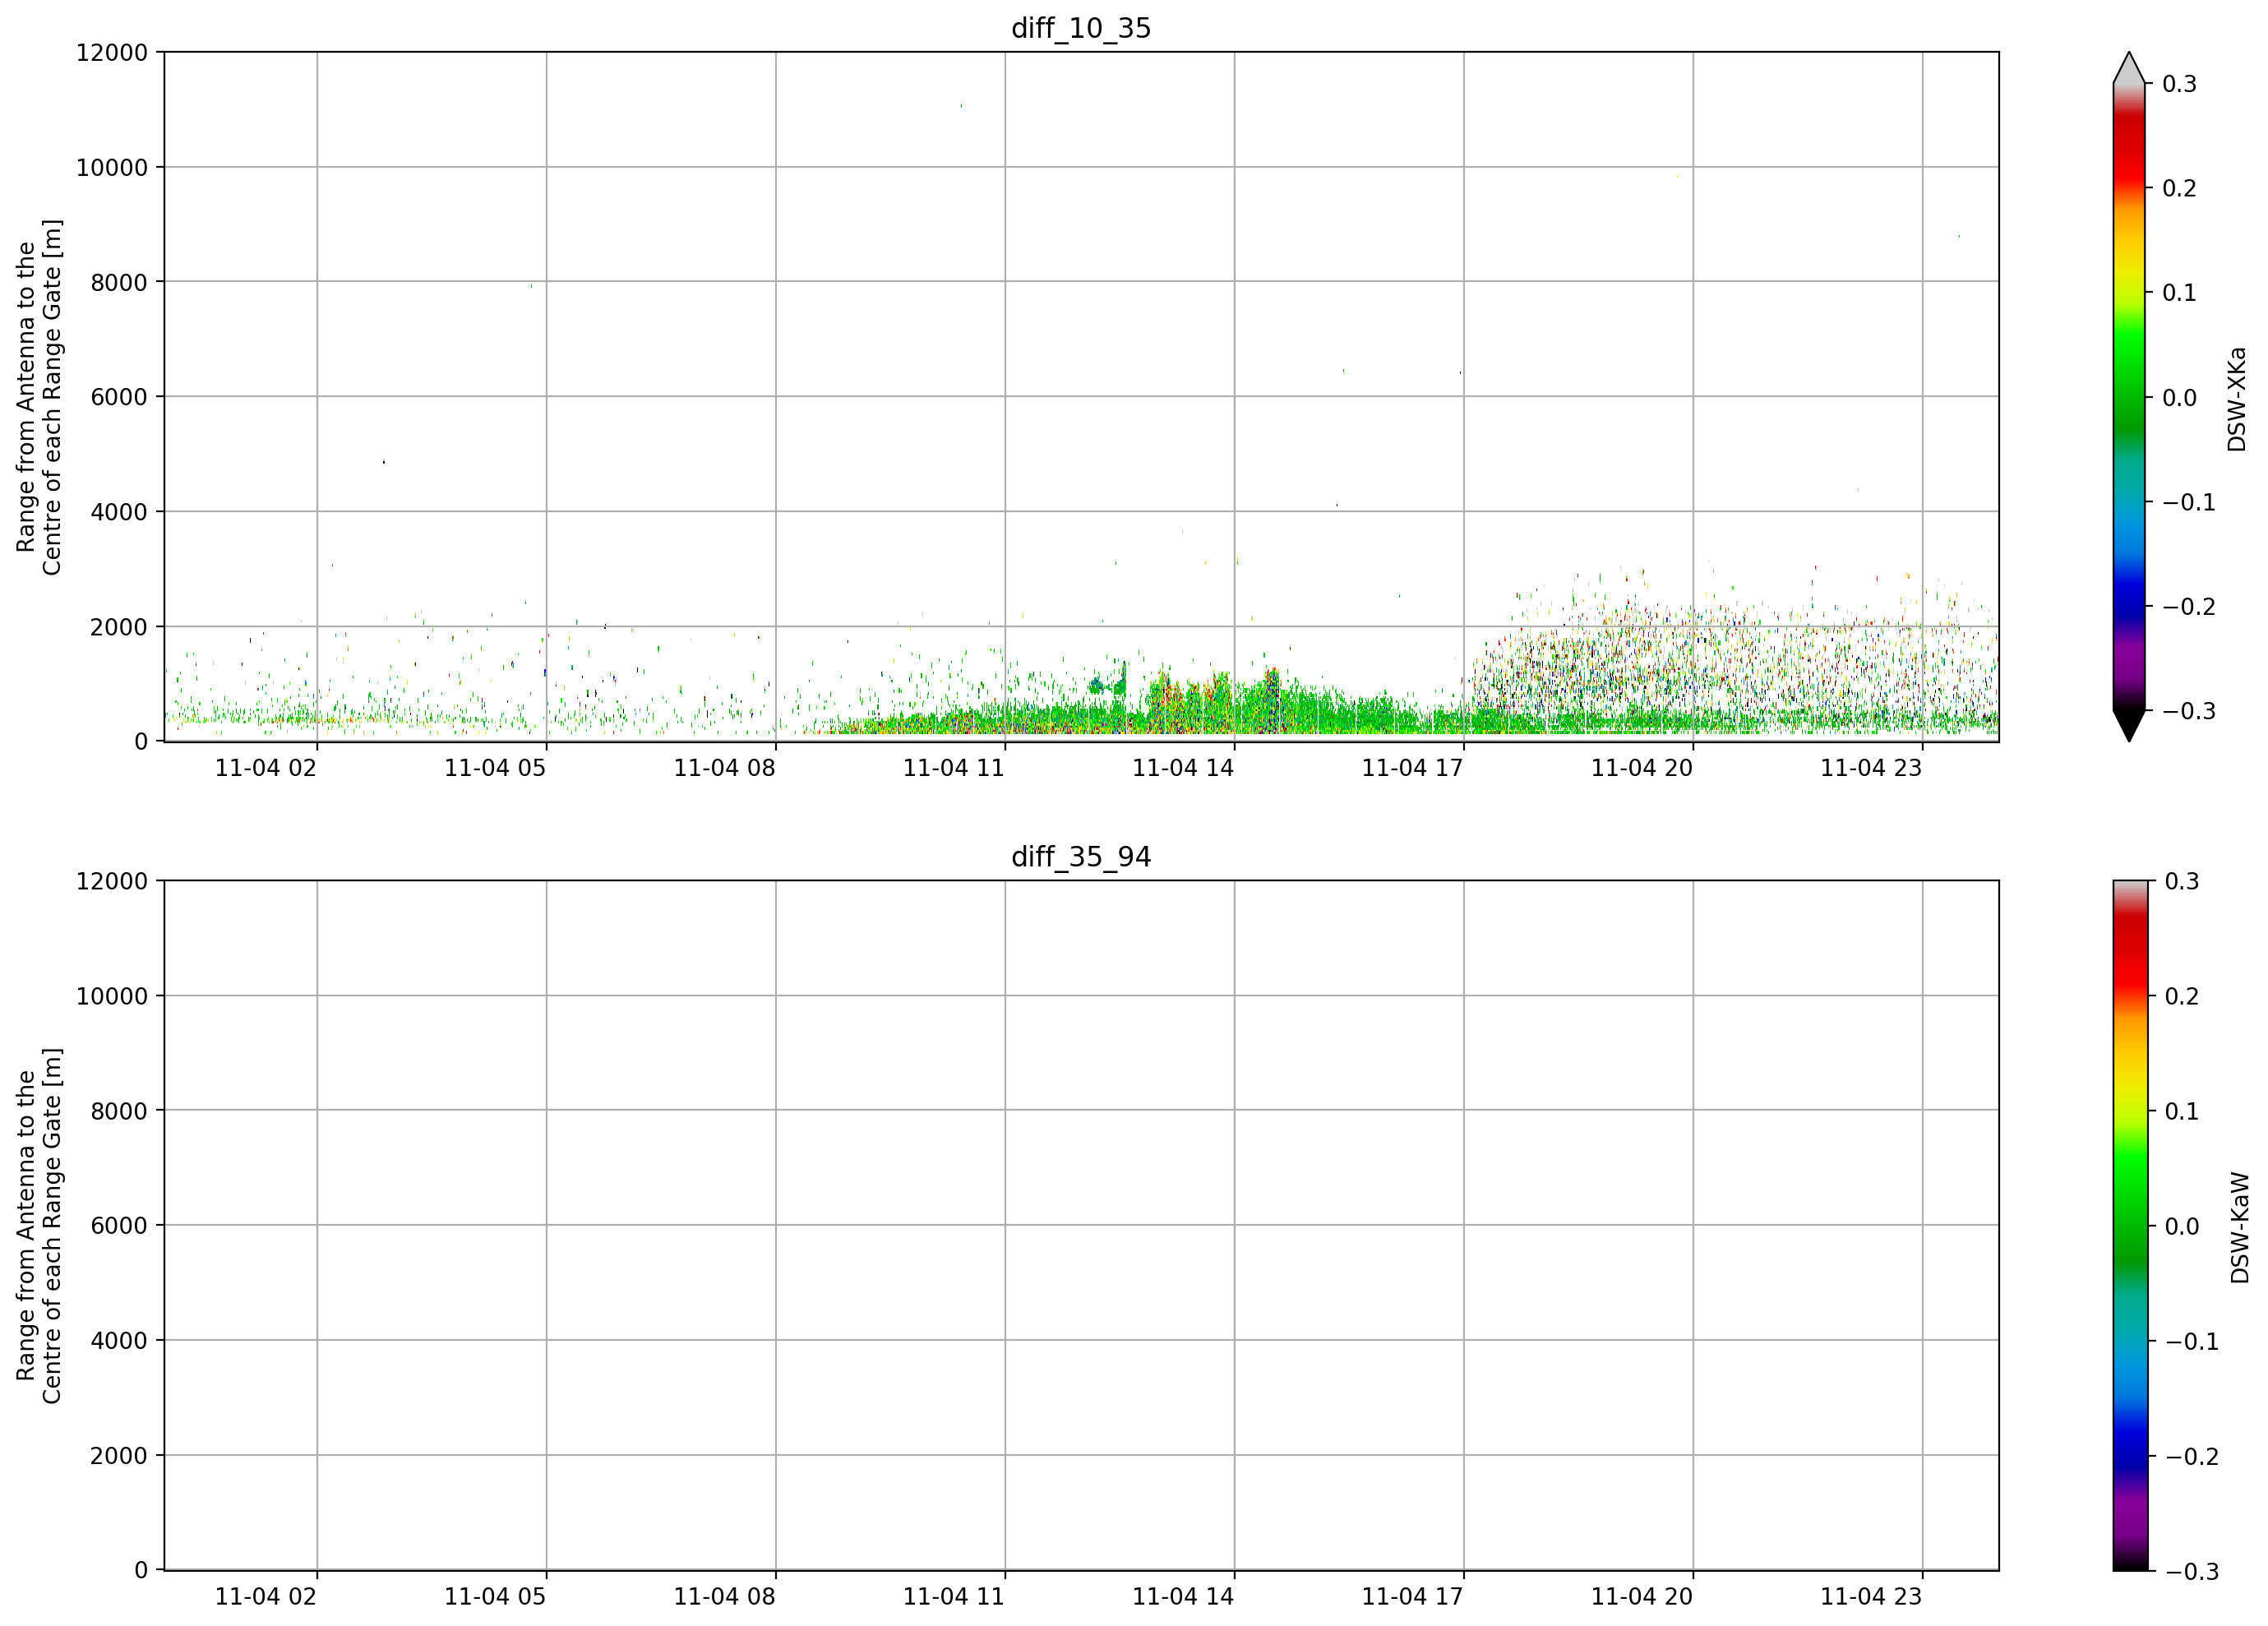Click bottom plot x-tick label 11-04 02
The width and height of the screenshot is (2268, 1626).
pyautogui.click(x=265, y=1597)
